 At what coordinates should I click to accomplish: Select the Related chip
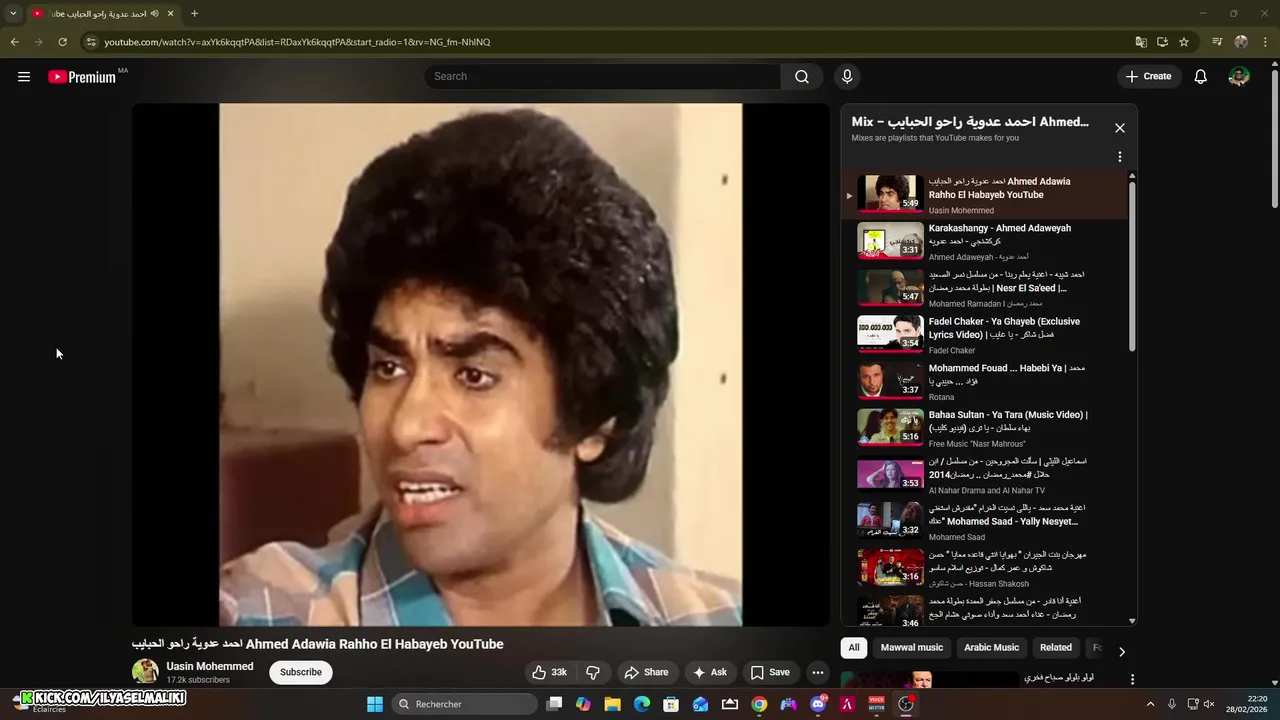(1056, 647)
